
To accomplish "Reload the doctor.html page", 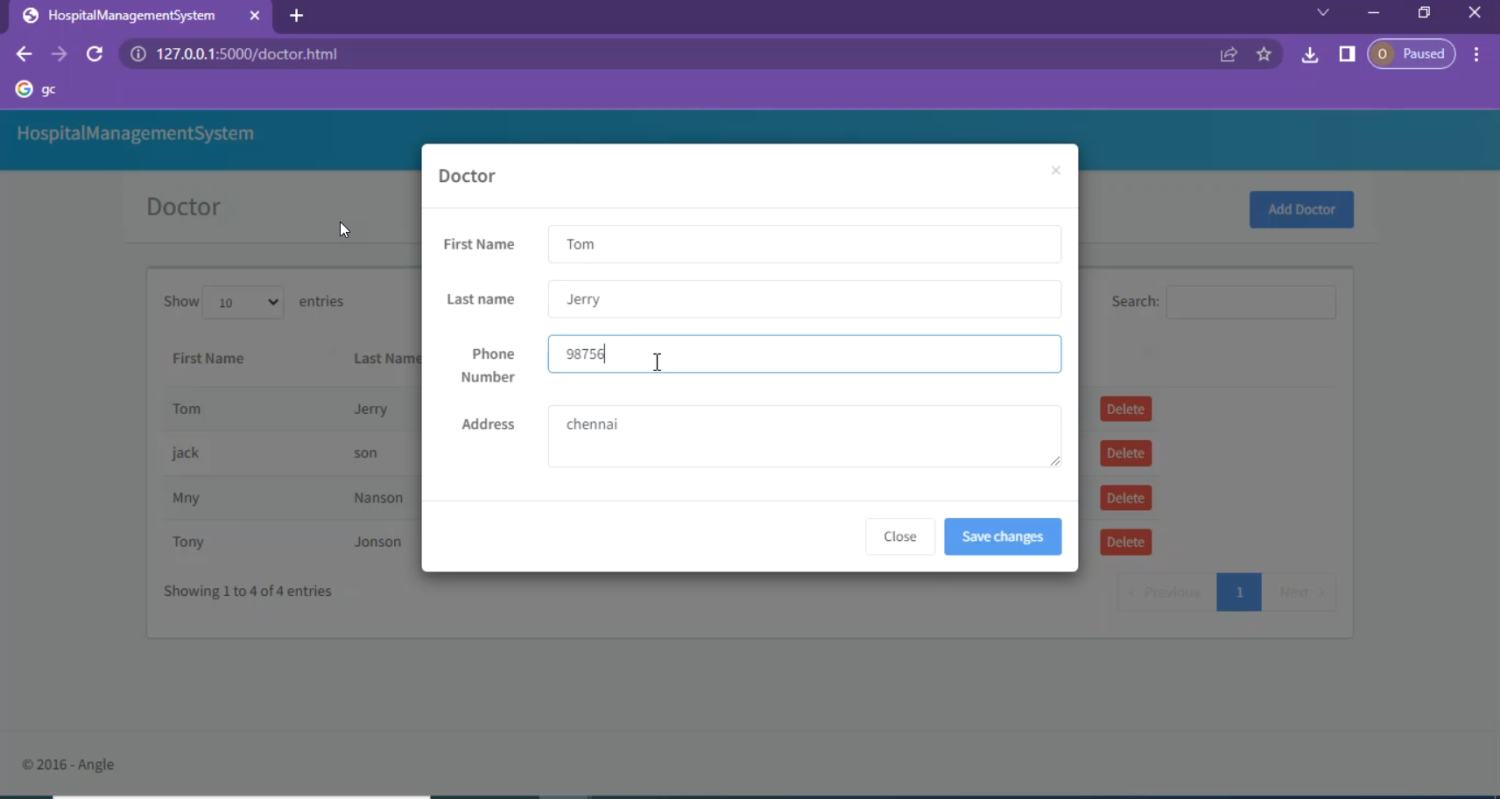I will pos(94,54).
